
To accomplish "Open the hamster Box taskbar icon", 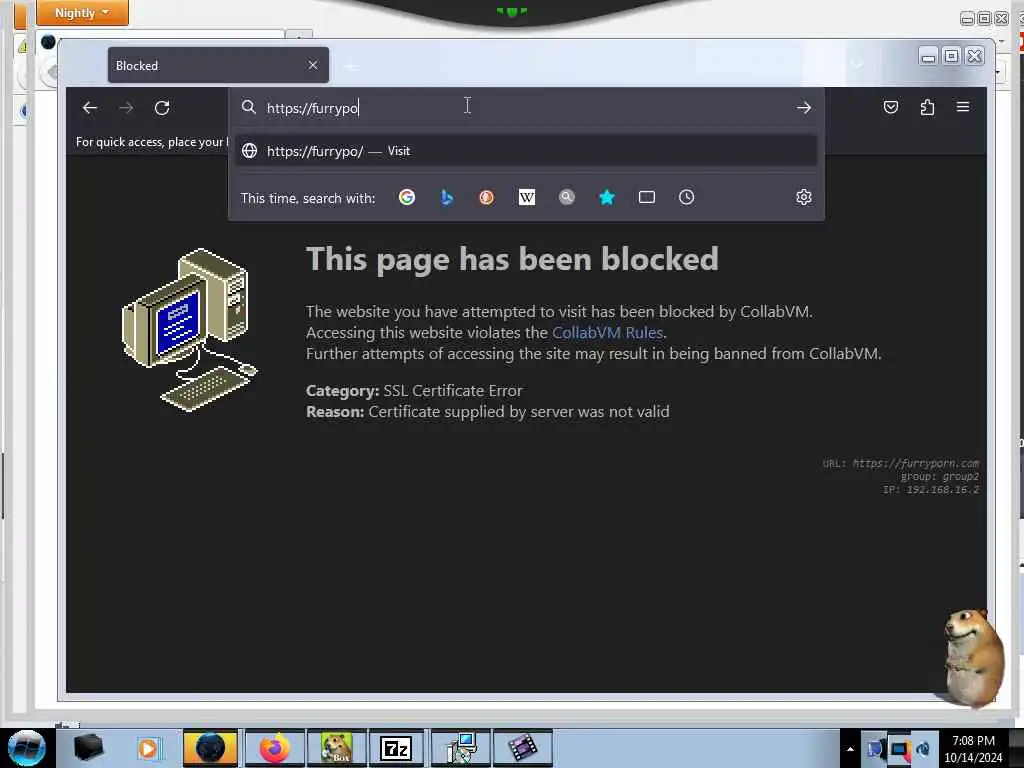I will click(x=336, y=748).
